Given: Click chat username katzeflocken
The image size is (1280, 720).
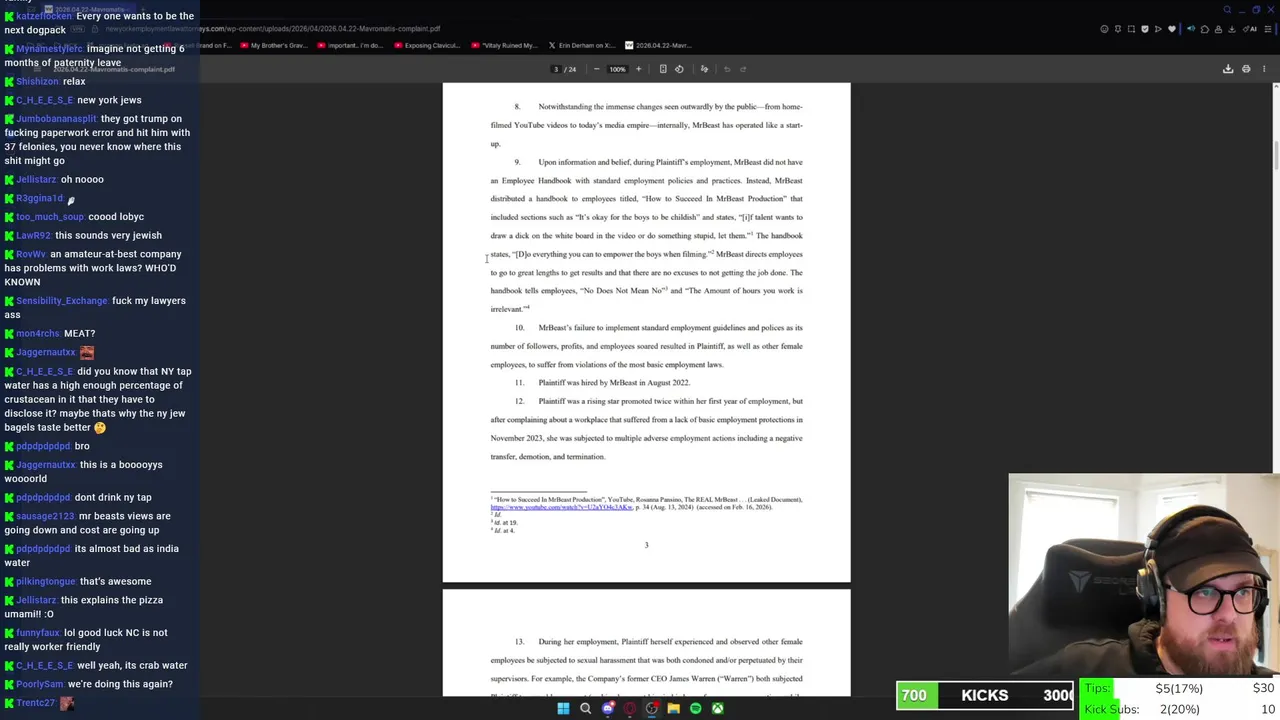Looking at the screenshot, I should click(44, 16).
